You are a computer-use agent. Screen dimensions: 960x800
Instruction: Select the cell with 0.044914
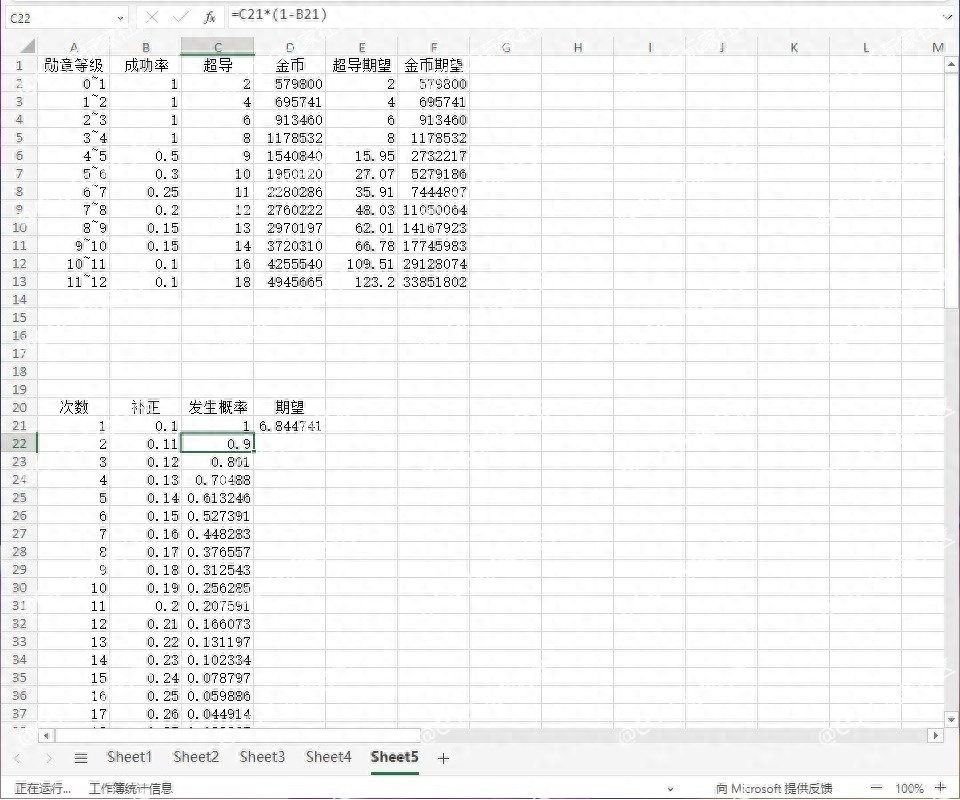217,713
